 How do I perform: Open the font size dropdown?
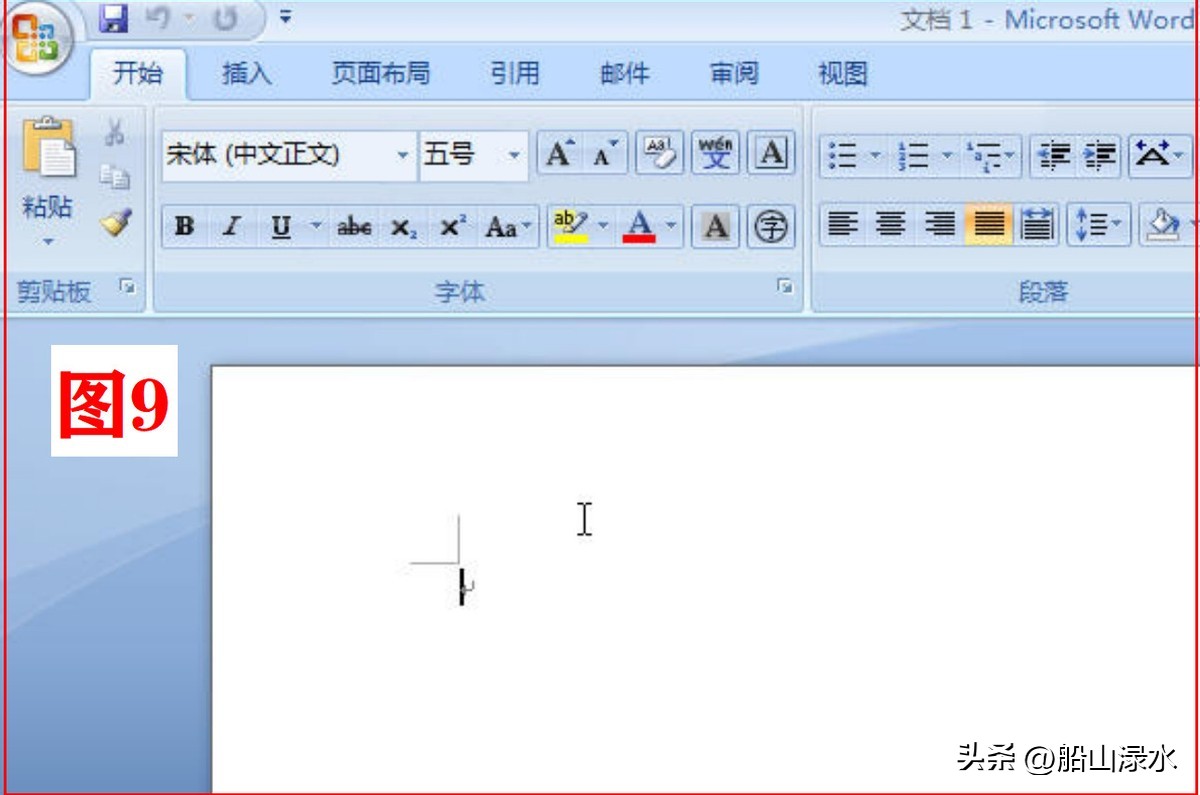click(x=514, y=155)
